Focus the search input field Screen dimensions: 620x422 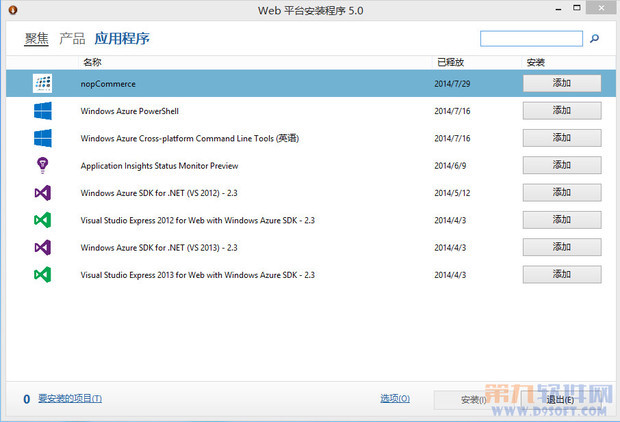click(x=531, y=39)
